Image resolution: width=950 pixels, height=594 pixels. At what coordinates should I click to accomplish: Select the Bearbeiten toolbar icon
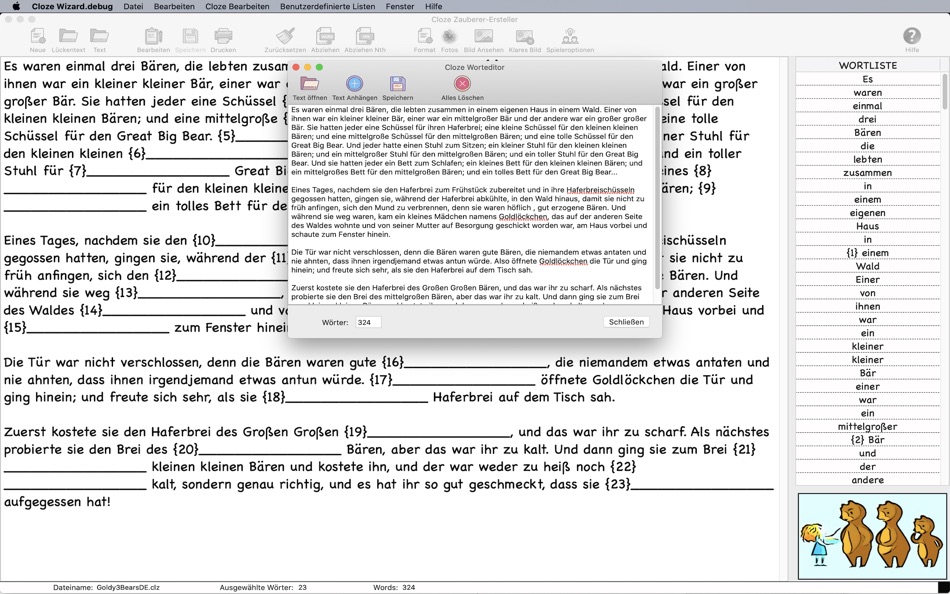pos(153,36)
